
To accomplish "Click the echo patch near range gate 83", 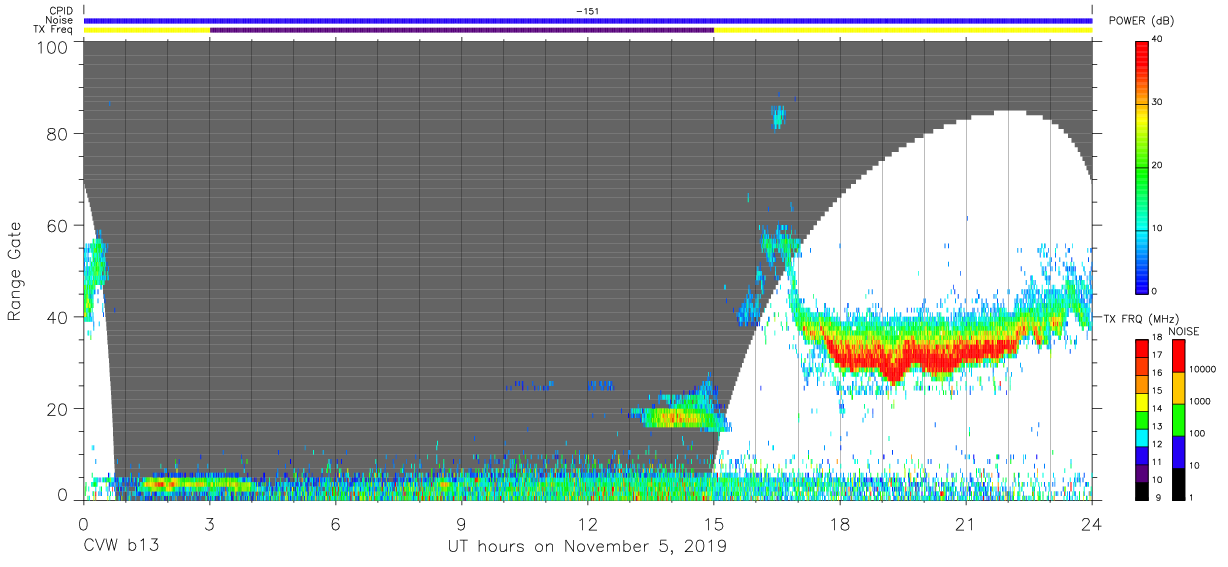I will pyautogui.click(x=778, y=117).
